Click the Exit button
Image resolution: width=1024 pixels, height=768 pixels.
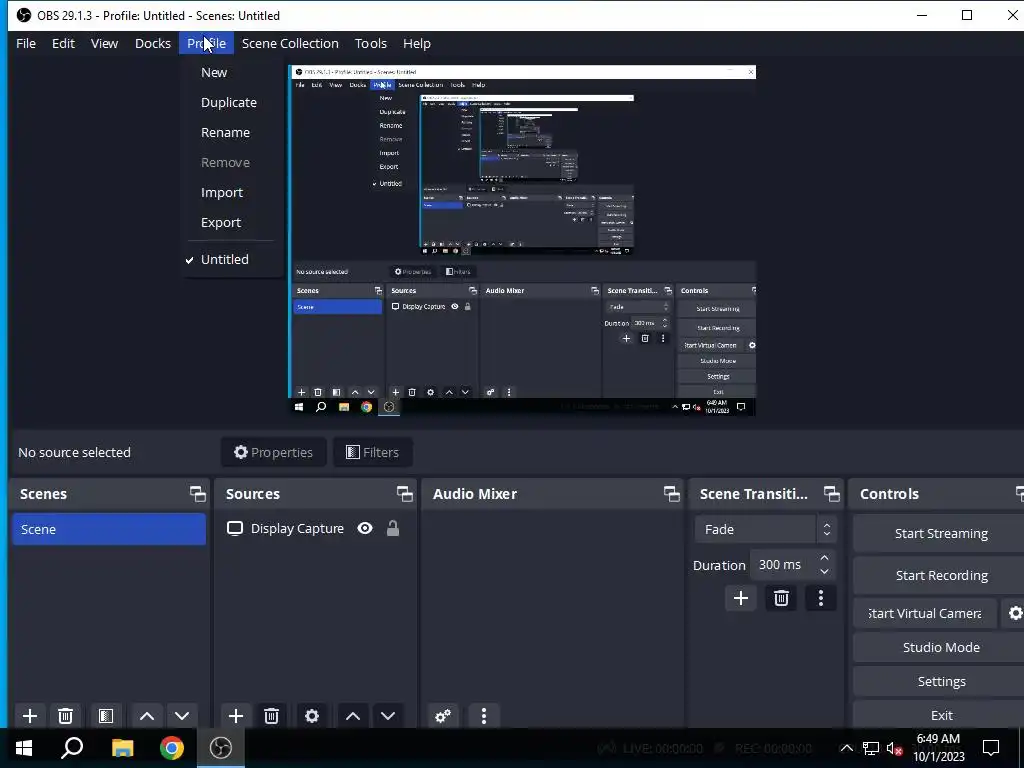click(x=940, y=715)
